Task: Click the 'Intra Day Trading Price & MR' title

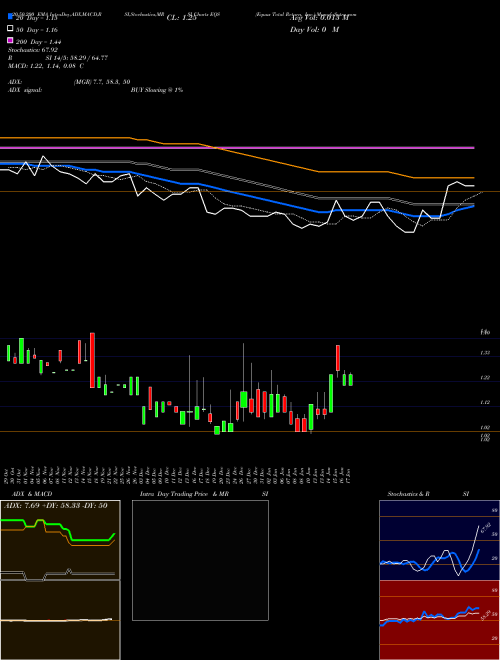Action: tap(184, 494)
